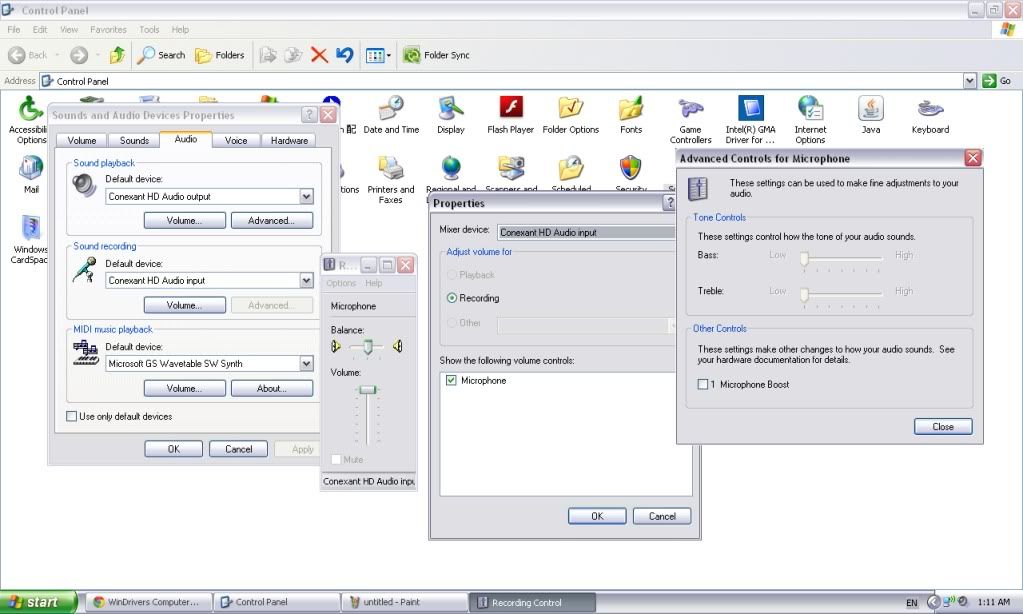The image size is (1023, 614).
Task: Click the Folders toolbar button
Action: 220,55
